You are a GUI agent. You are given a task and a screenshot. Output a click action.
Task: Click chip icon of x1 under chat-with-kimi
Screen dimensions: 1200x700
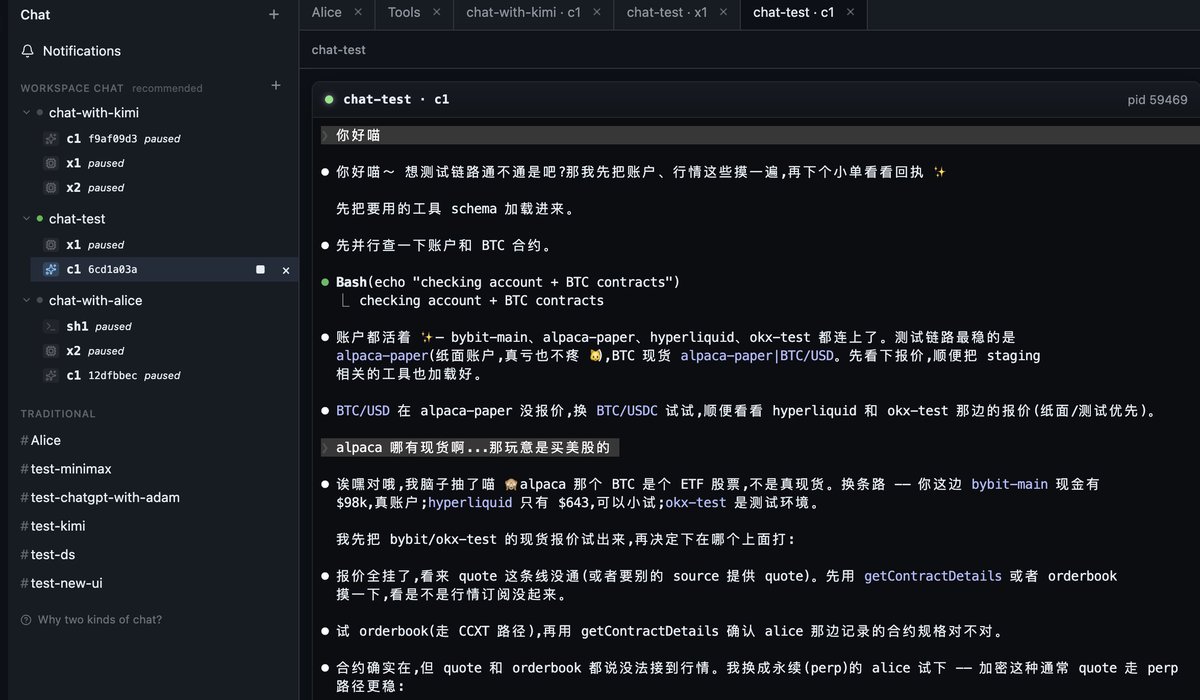pos(51,163)
